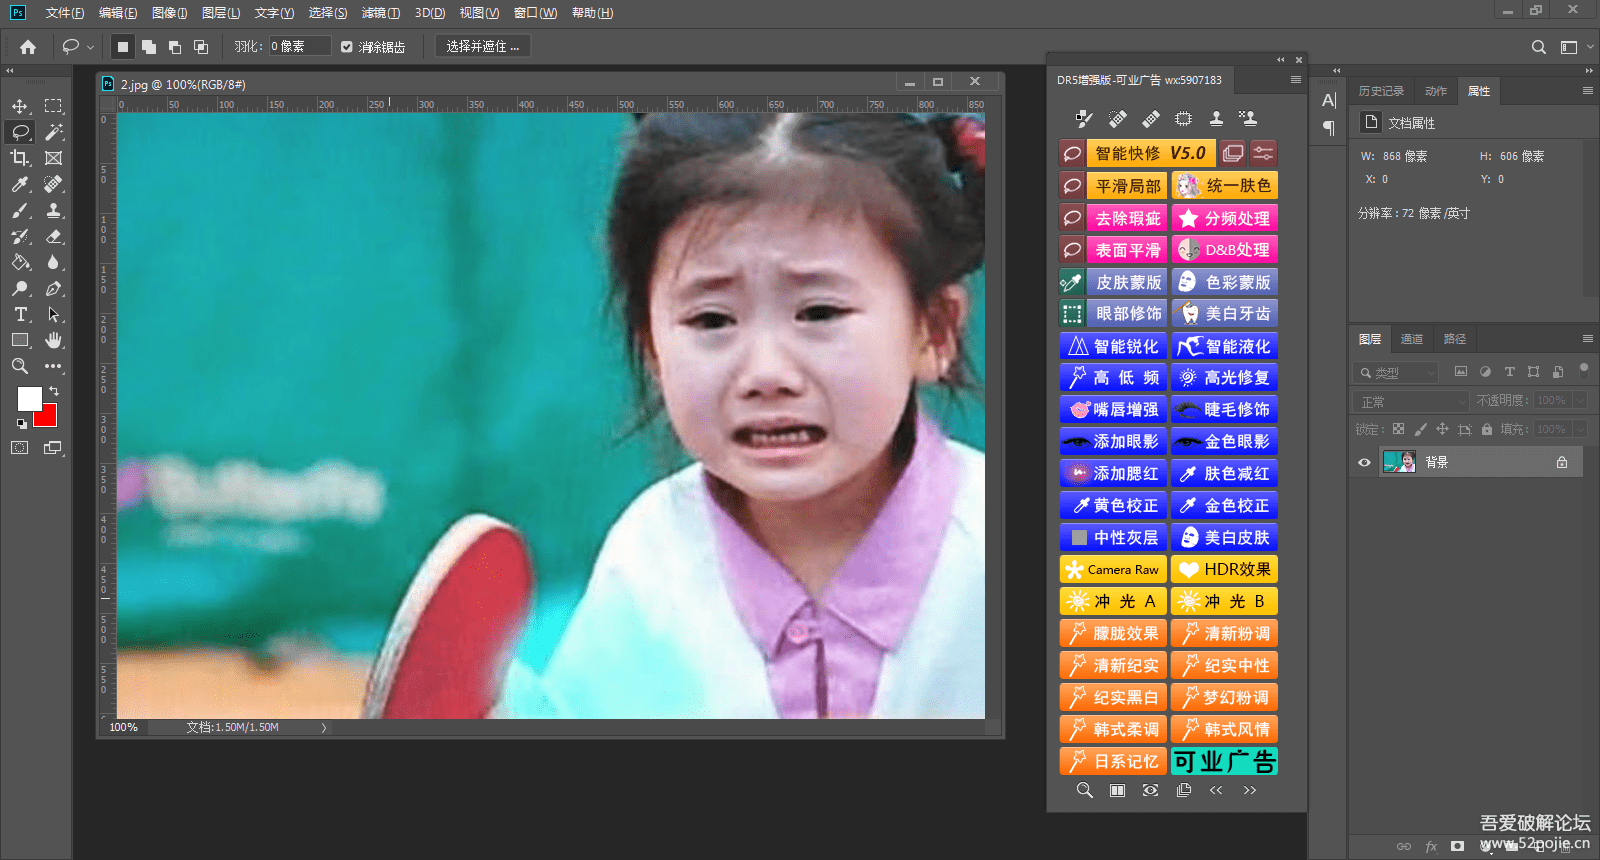The height and width of the screenshot is (860, 1600).
Task: Toggle the lock transparent pixels icon
Action: pos(1398,429)
